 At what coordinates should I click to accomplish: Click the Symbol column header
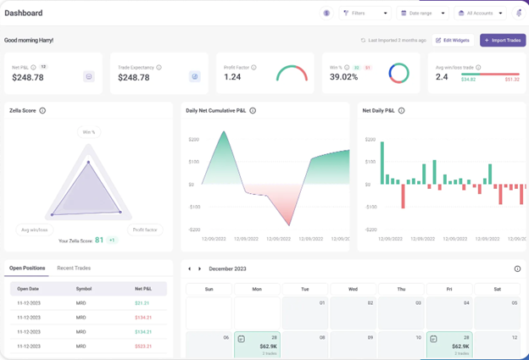pyautogui.click(x=84, y=289)
